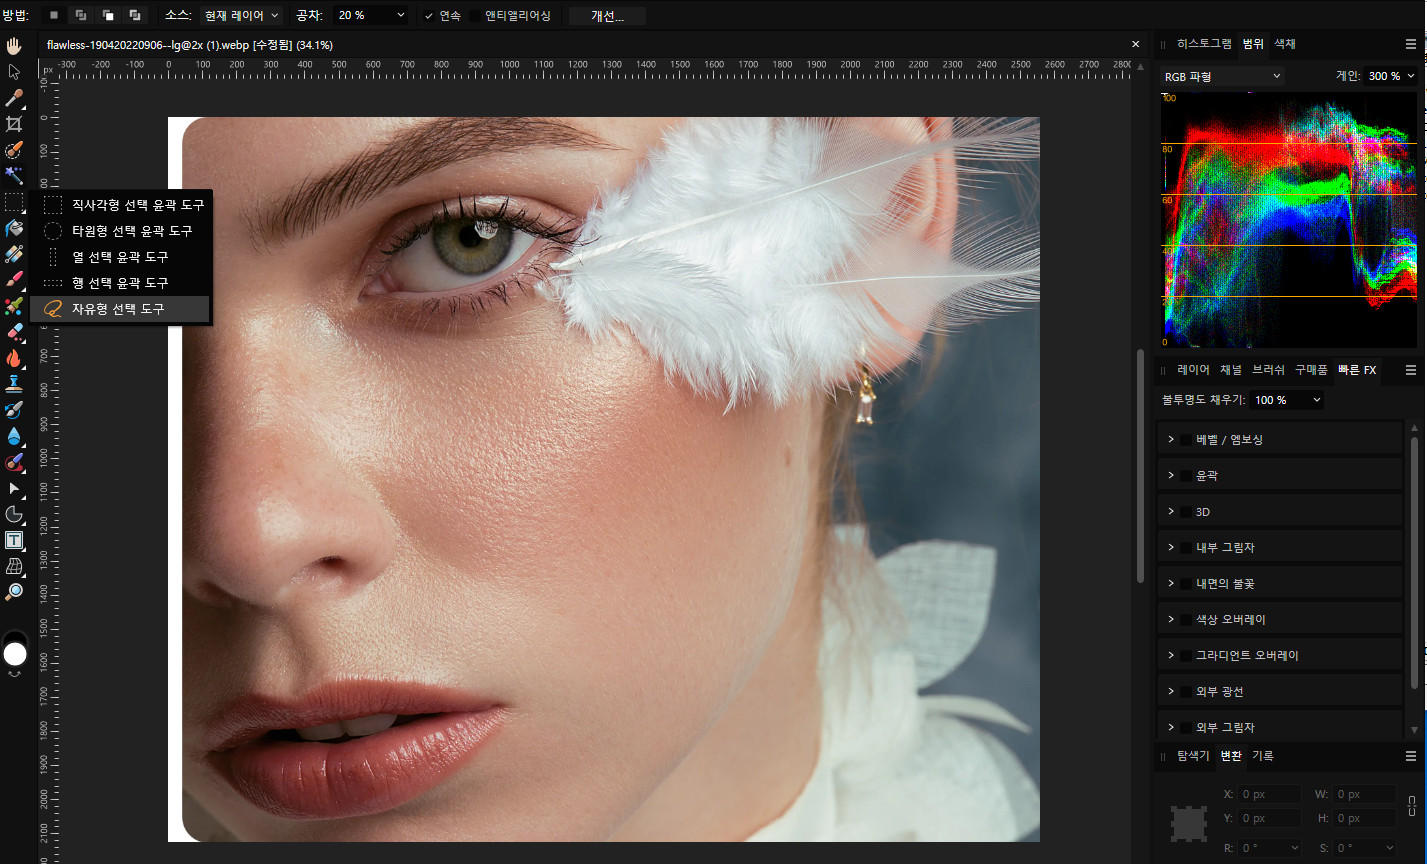Select the Text (T) tool
The image size is (1427, 864).
pos(14,540)
